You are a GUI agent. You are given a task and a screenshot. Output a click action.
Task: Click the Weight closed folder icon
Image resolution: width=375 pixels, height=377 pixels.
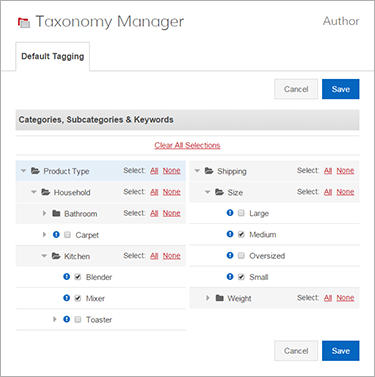coord(219,298)
